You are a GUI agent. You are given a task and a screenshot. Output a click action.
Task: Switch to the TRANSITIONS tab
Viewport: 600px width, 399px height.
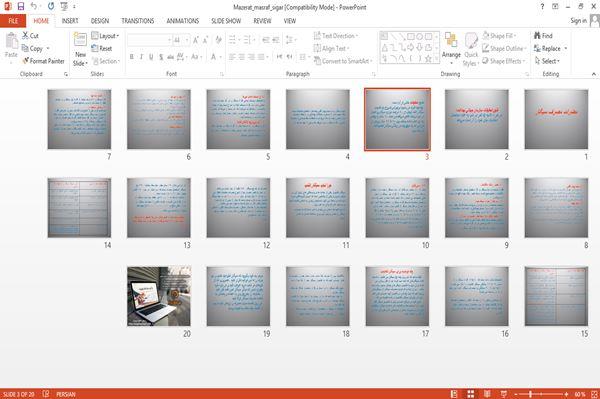[138, 21]
